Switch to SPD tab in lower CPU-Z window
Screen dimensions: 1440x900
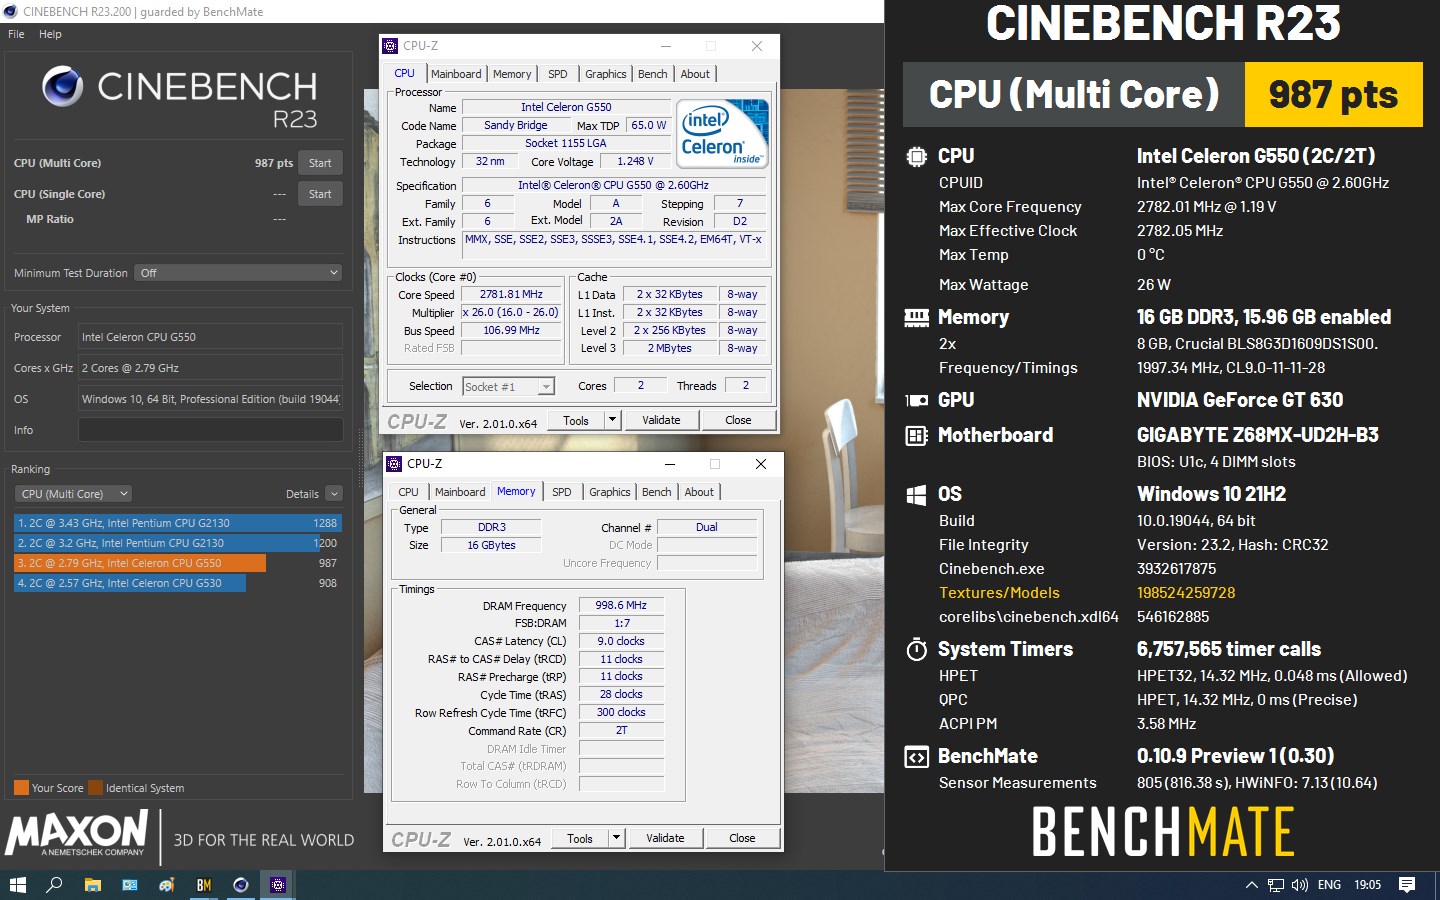pyautogui.click(x=562, y=492)
